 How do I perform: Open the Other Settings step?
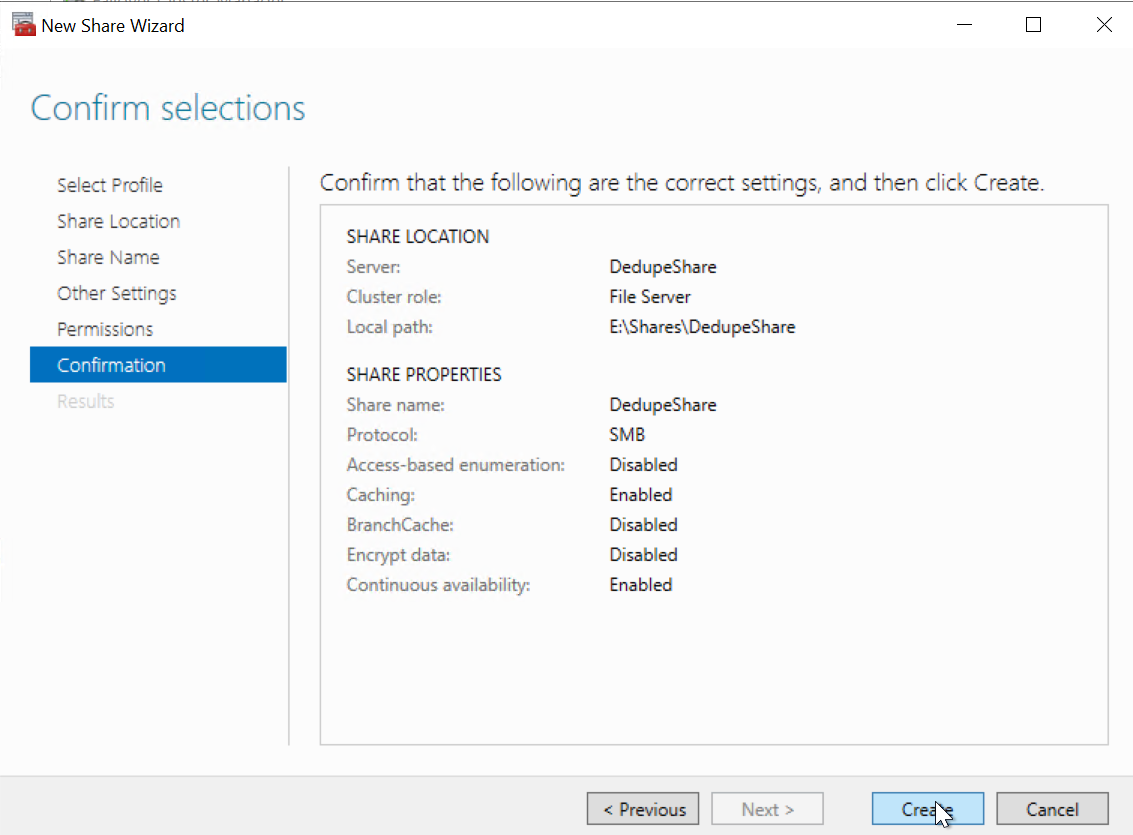tap(117, 293)
